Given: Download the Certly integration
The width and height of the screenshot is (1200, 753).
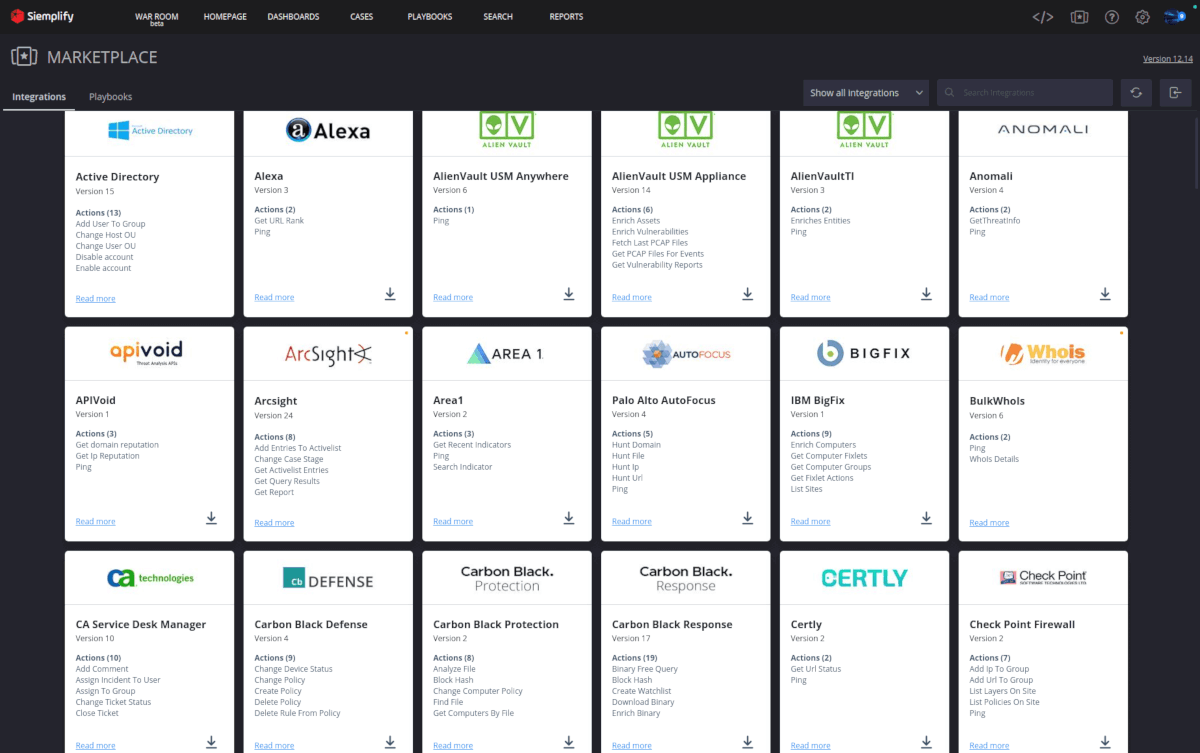Looking at the screenshot, I should pyautogui.click(x=926, y=742).
